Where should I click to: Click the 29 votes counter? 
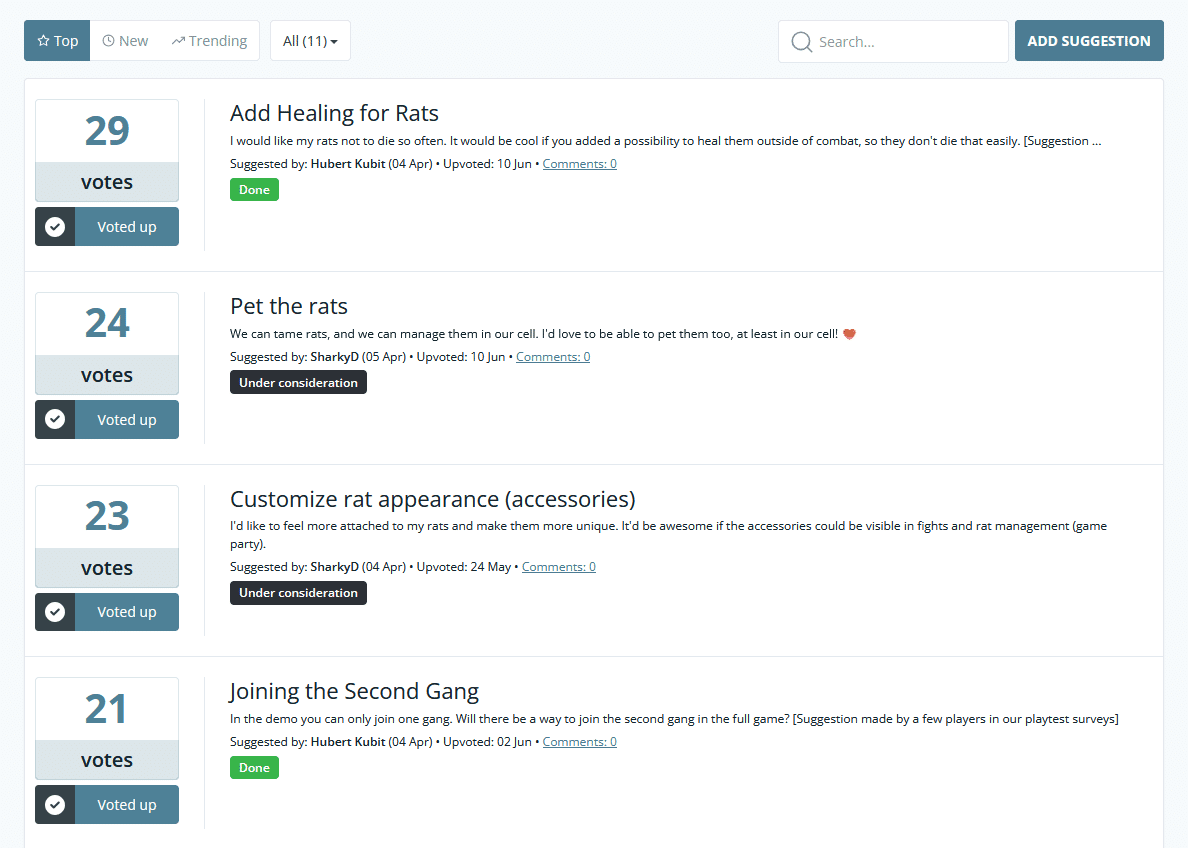[107, 151]
